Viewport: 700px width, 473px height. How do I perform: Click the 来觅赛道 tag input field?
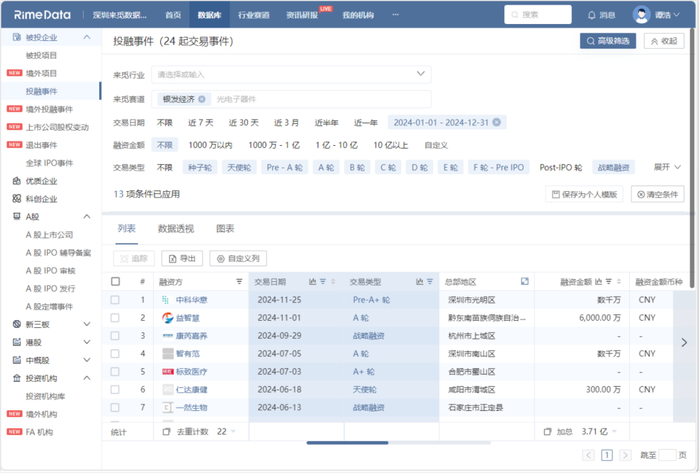(x=292, y=99)
